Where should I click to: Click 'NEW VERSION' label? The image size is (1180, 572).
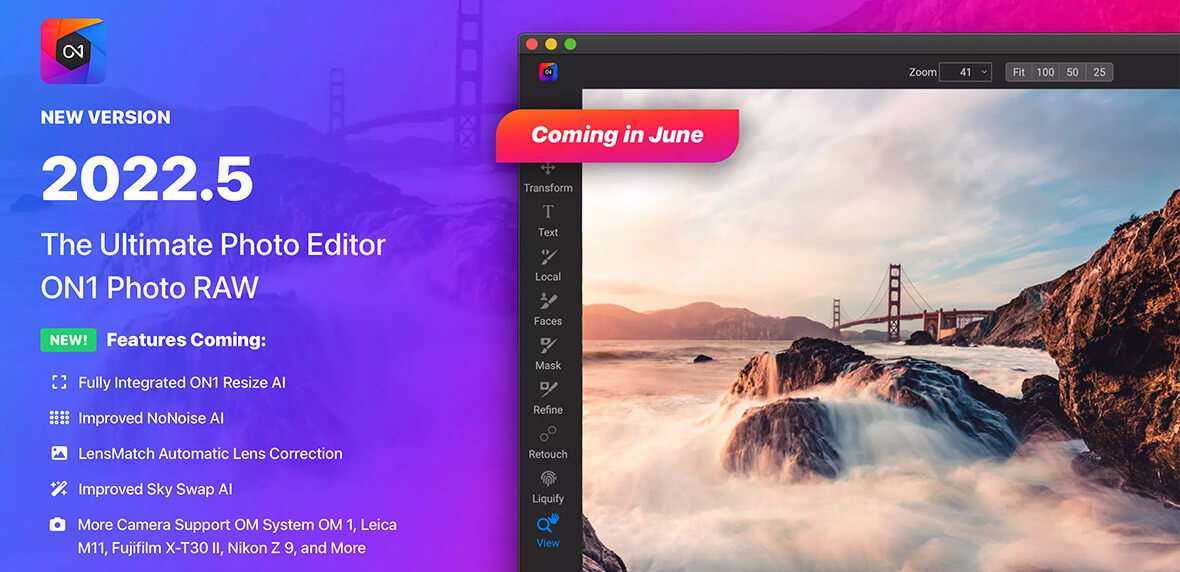pos(105,117)
